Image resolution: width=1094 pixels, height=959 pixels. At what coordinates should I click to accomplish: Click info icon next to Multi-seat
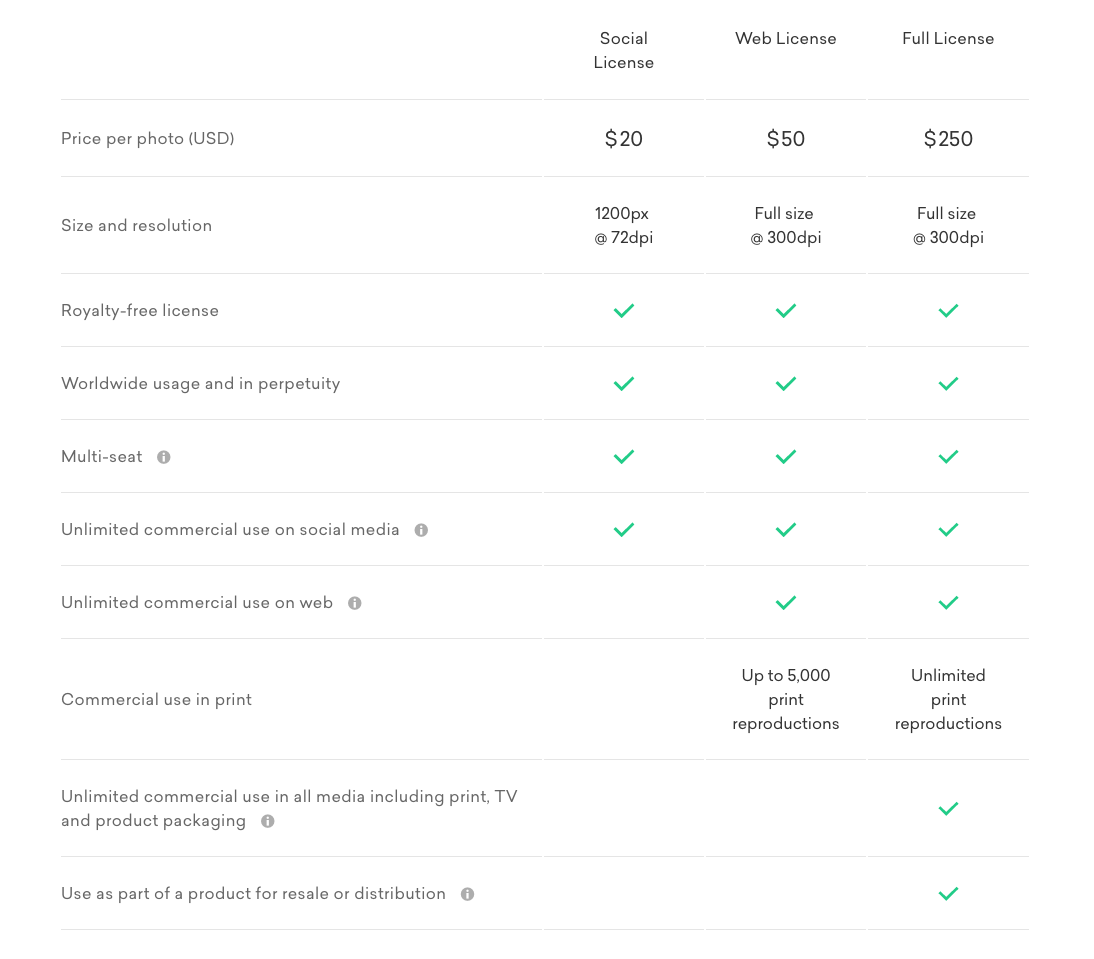click(x=164, y=457)
